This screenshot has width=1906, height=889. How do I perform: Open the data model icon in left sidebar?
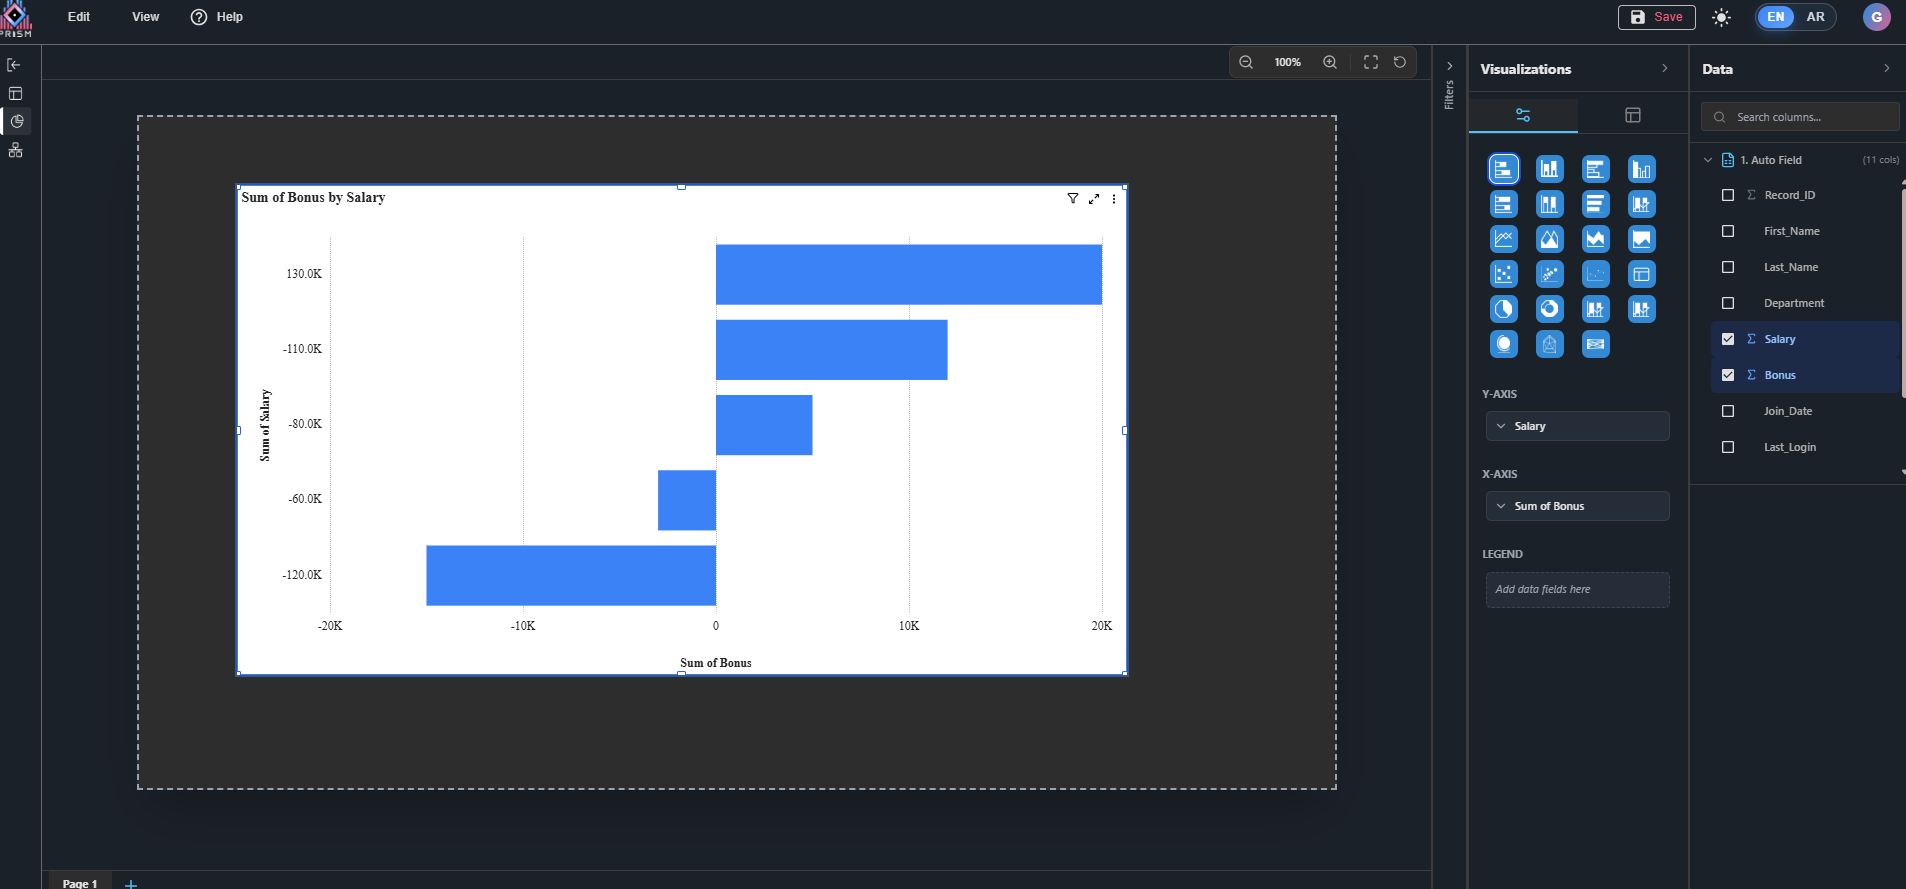point(15,150)
